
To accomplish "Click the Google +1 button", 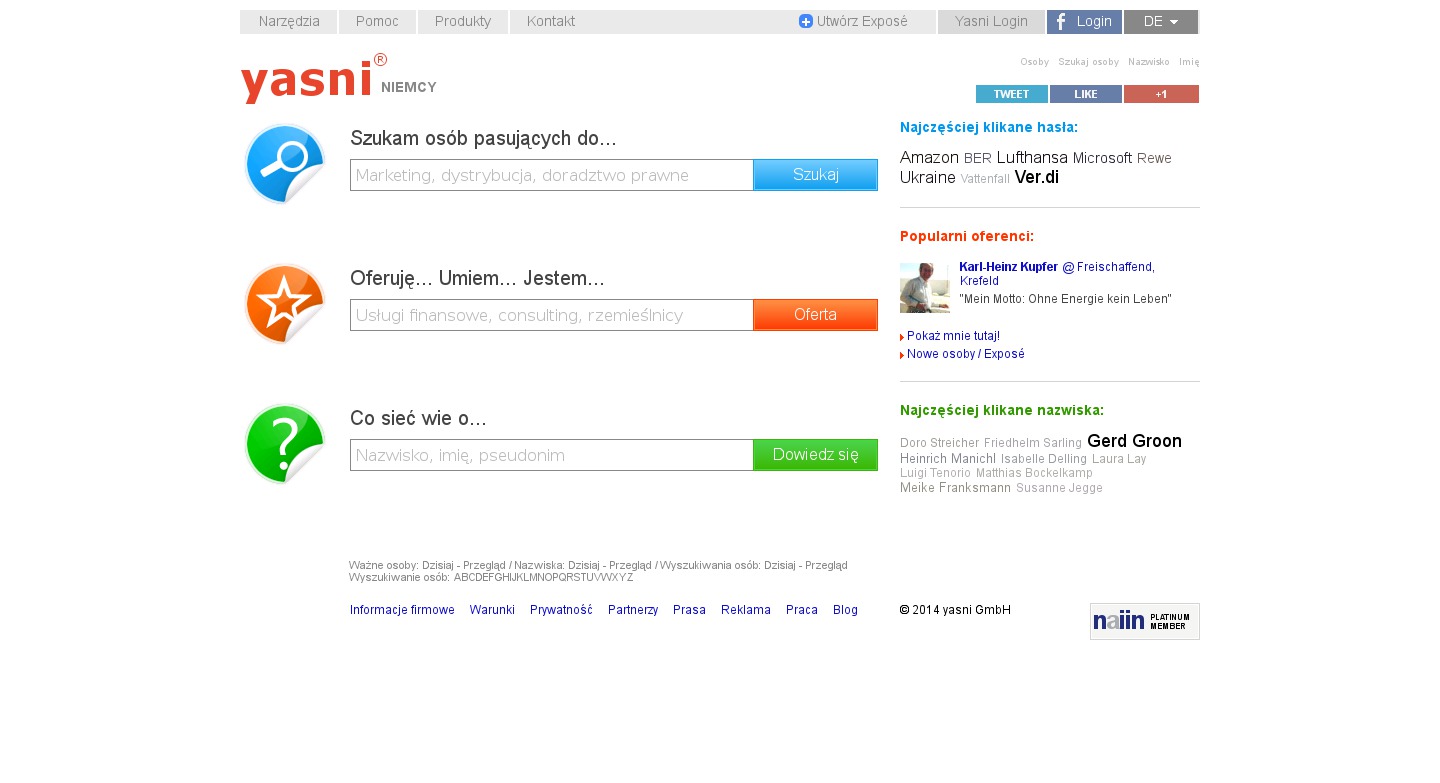I will point(1161,94).
